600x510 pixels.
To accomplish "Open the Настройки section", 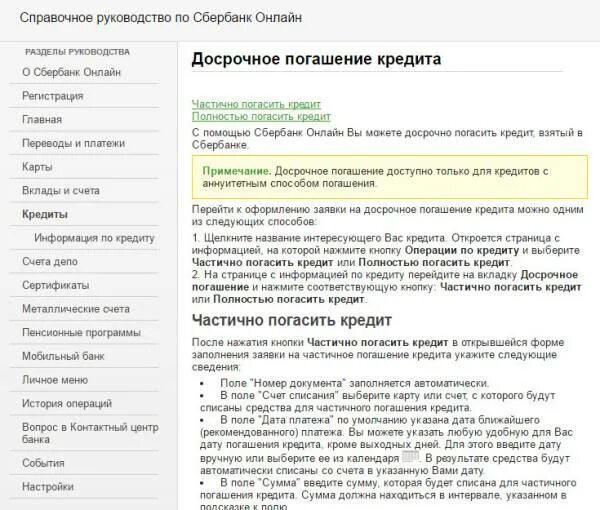I will (48, 487).
